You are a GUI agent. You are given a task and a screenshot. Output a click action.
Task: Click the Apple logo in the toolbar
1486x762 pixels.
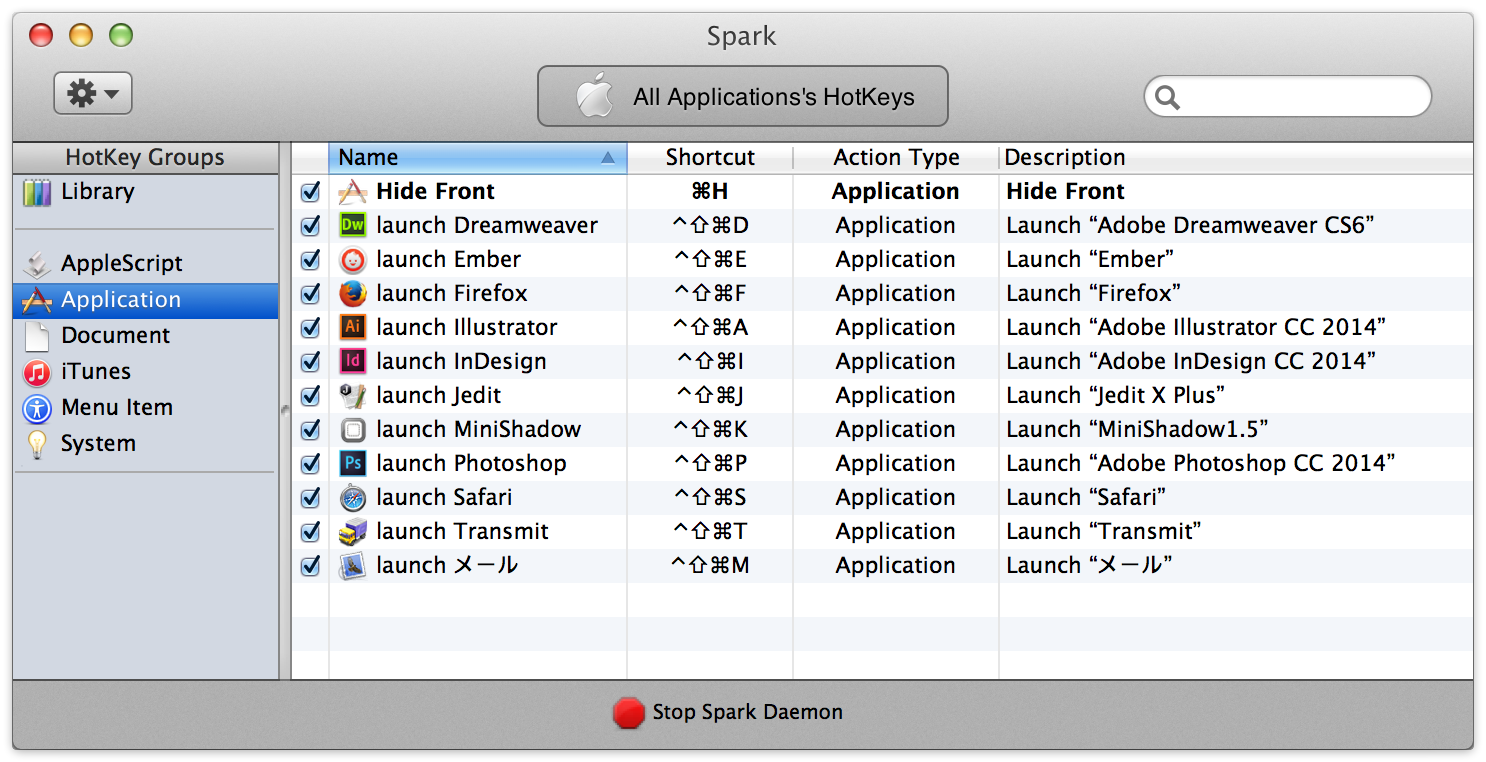594,96
